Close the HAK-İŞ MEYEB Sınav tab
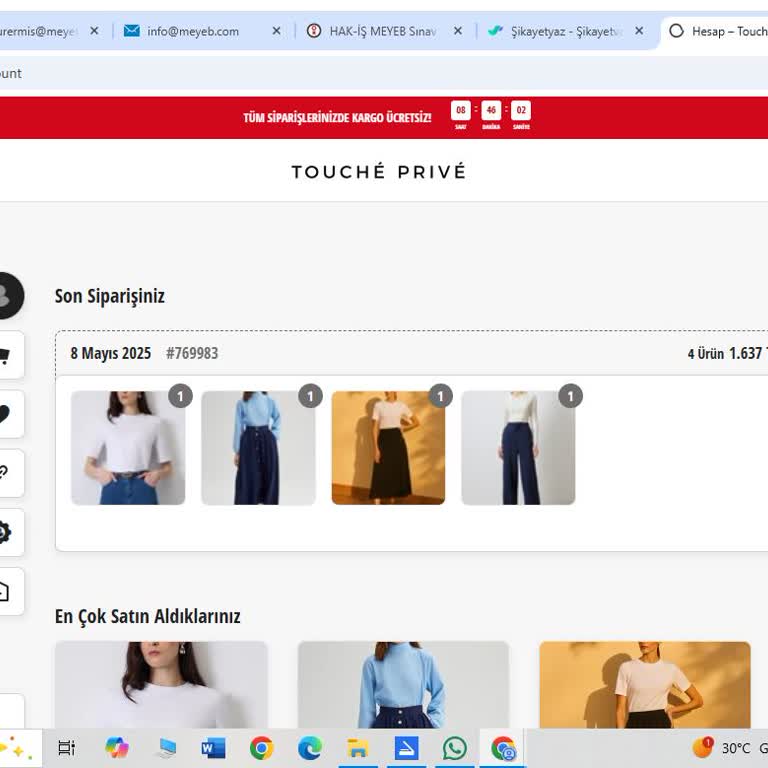768x768 pixels. point(457,31)
